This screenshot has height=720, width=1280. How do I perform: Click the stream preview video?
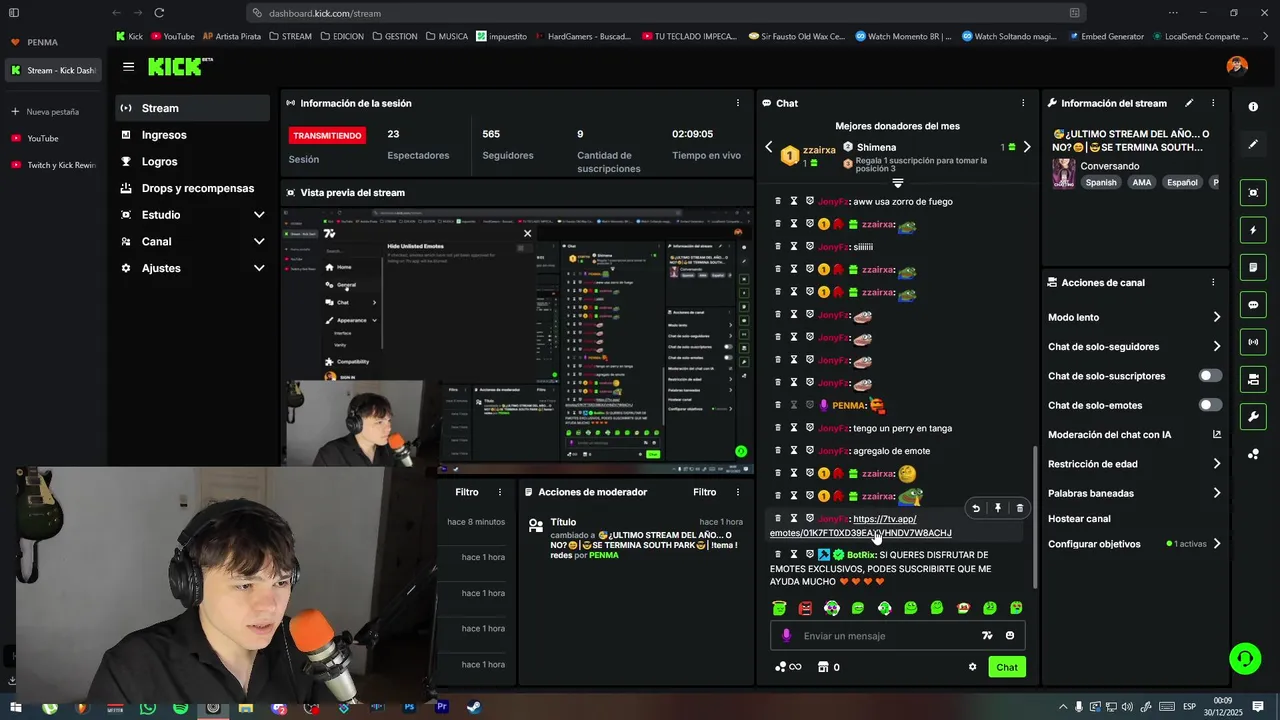[x=517, y=340]
